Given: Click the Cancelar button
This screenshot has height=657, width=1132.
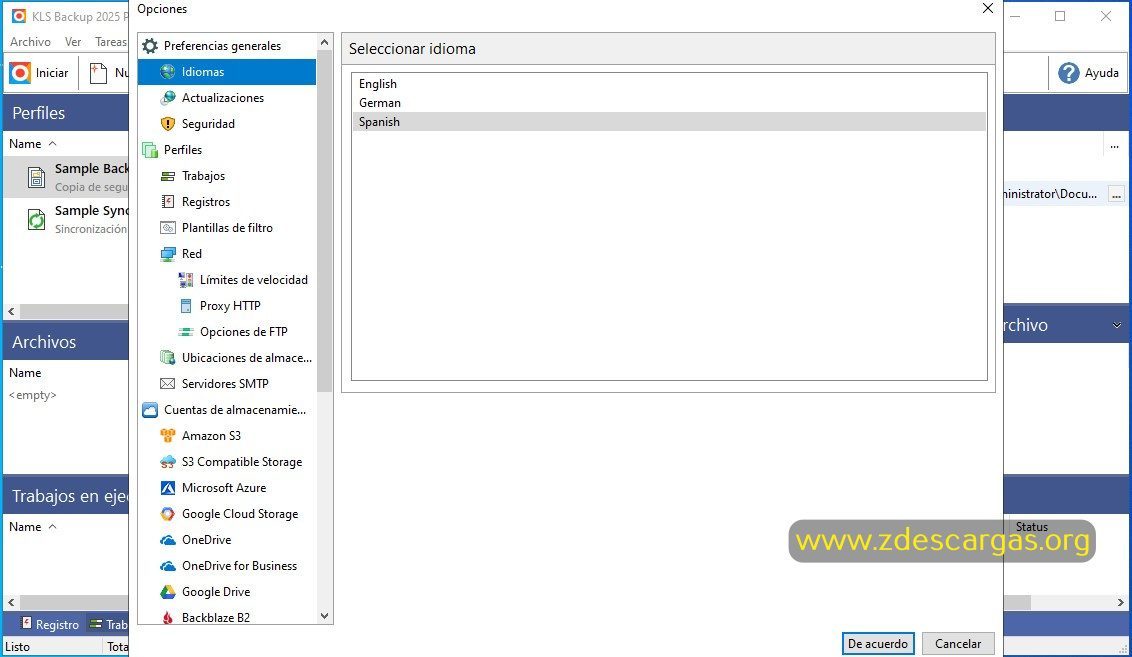Looking at the screenshot, I should pos(958,643).
